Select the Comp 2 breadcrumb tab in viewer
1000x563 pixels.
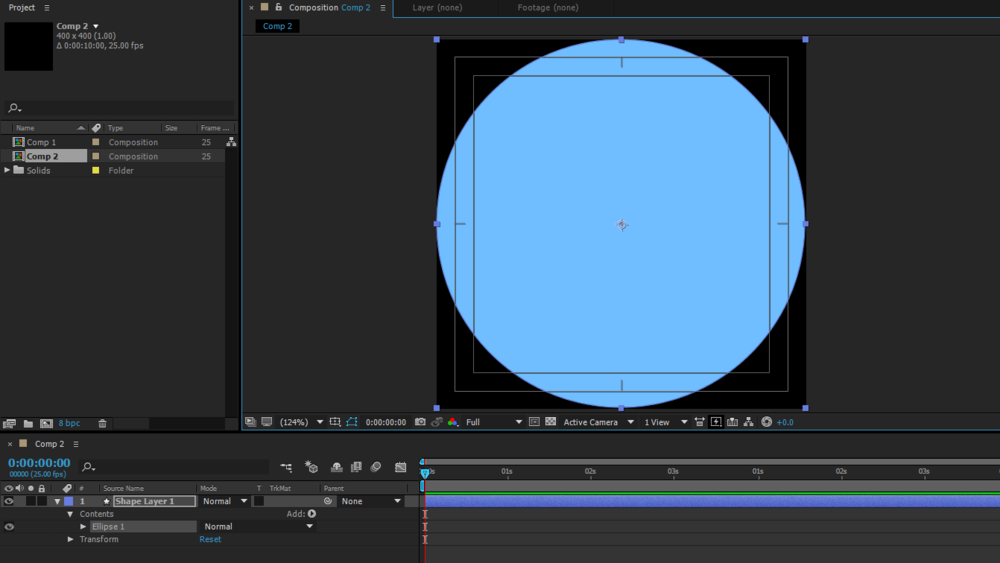click(277, 26)
